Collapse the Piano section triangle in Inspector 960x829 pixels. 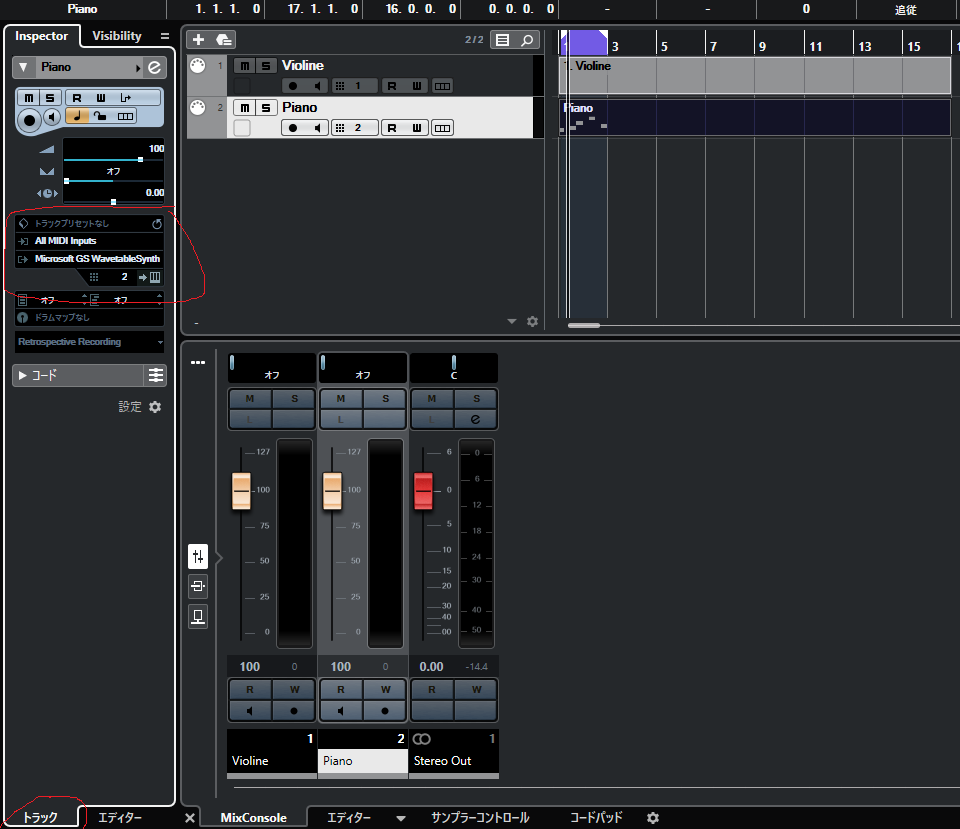point(23,67)
